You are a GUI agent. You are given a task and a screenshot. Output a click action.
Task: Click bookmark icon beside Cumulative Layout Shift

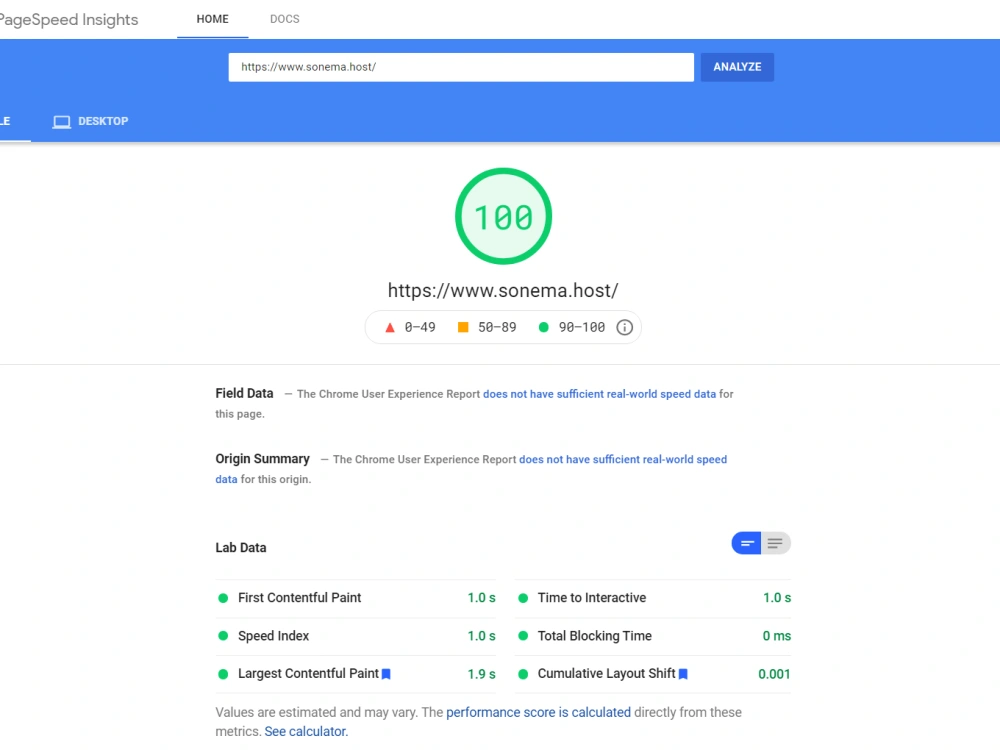click(683, 674)
